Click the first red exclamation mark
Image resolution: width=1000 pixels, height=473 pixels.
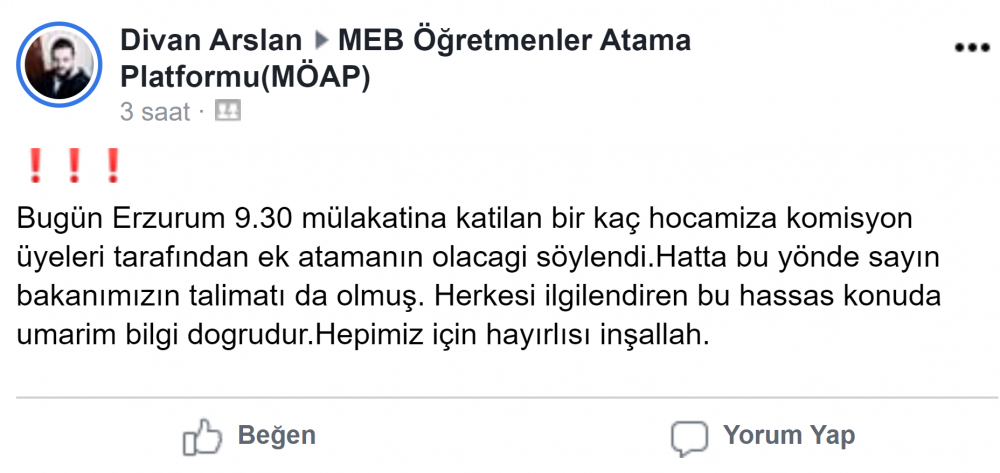[35, 165]
